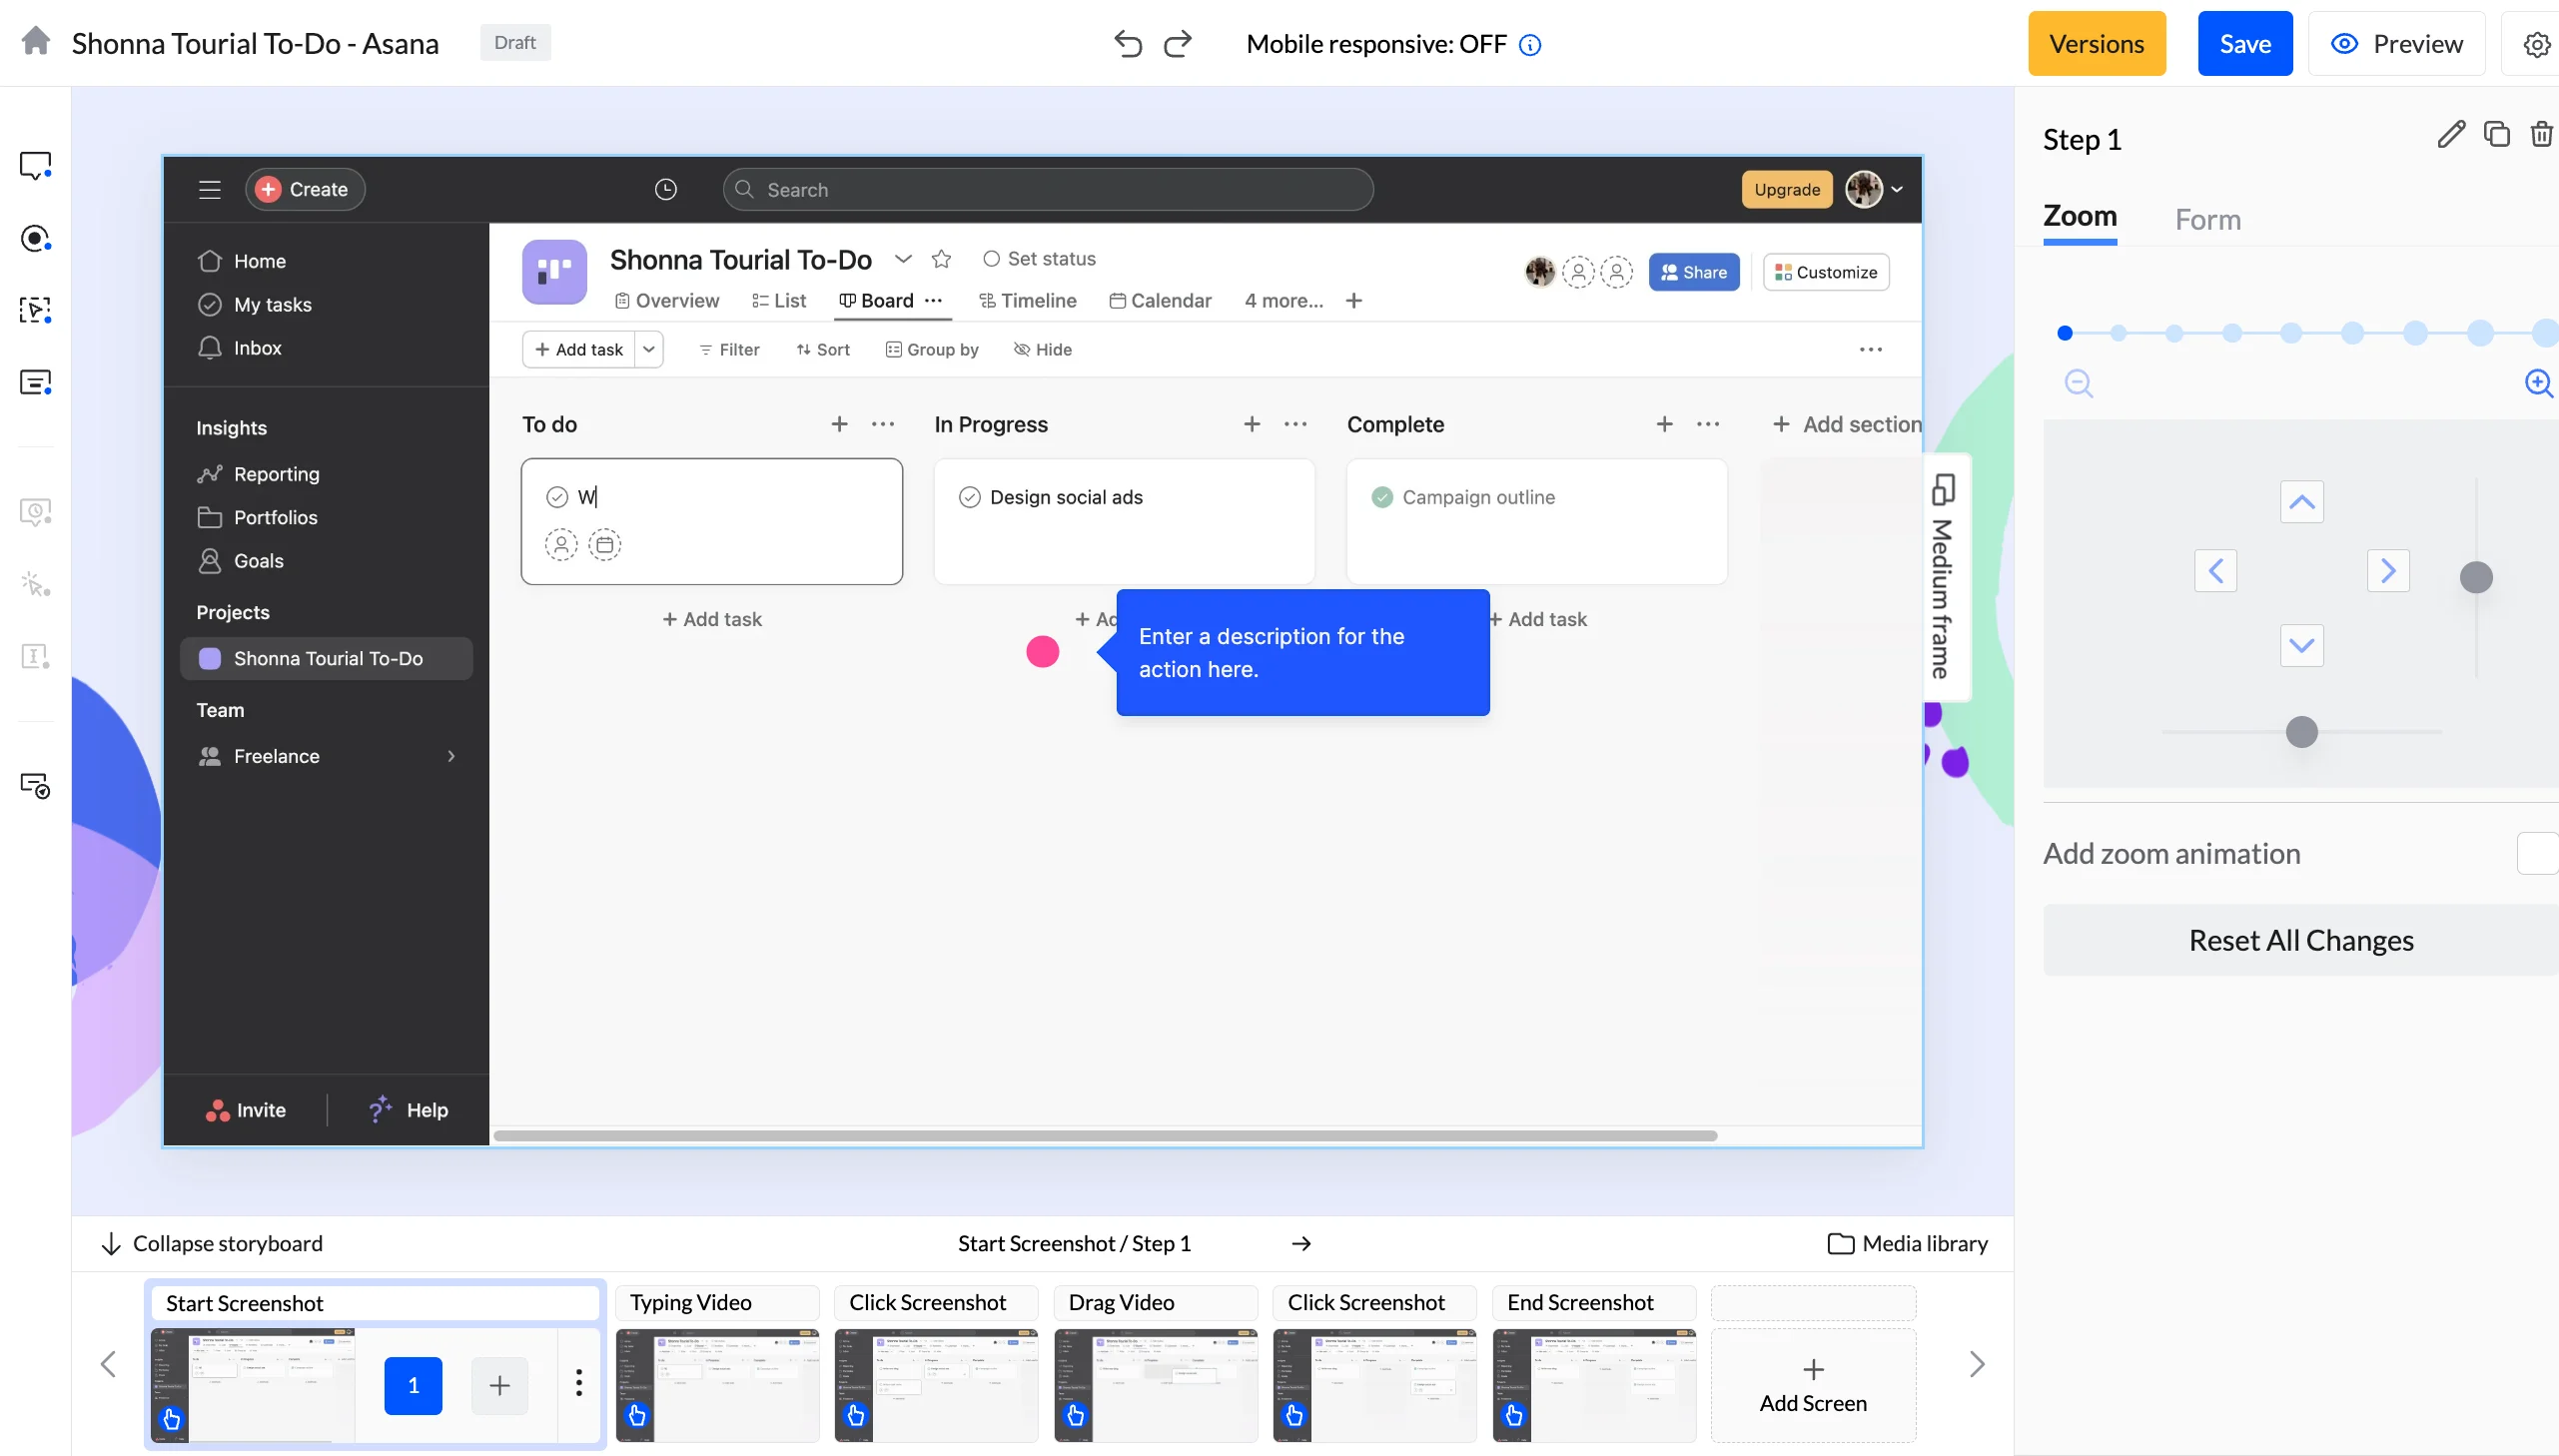Delete Step 1 with the trash icon
The image size is (2559, 1456).
click(x=2541, y=134)
